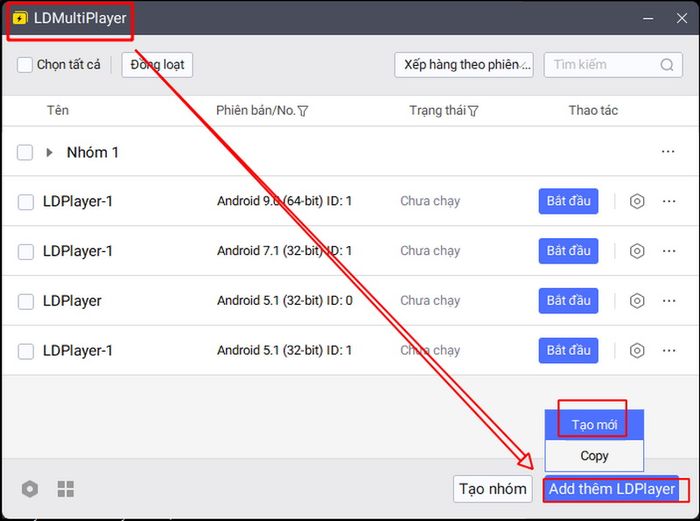Open the three-dot menu for Nhóm 1
The width and height of the screenshot is (700, 521).
click(x=668, y=152)
